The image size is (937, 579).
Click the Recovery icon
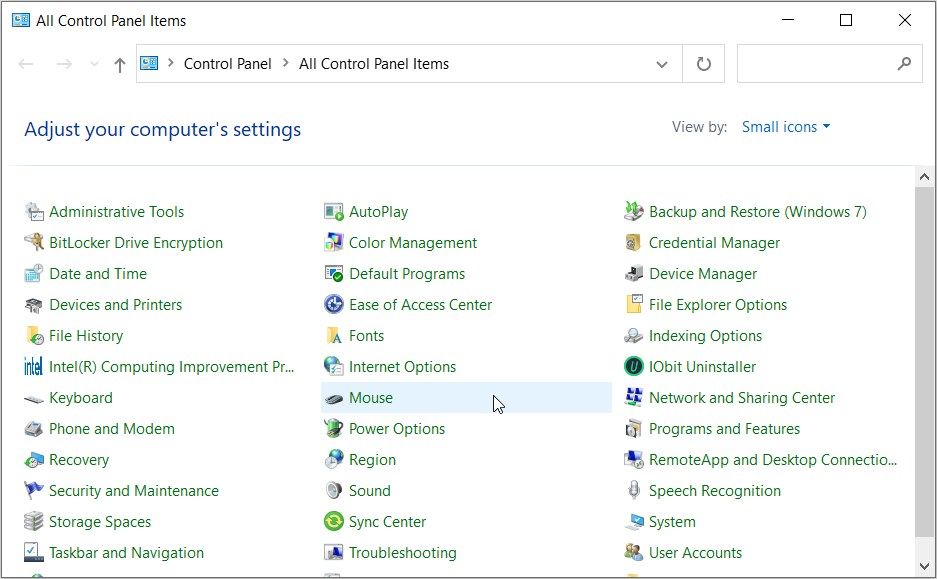(x=34, y=460)
